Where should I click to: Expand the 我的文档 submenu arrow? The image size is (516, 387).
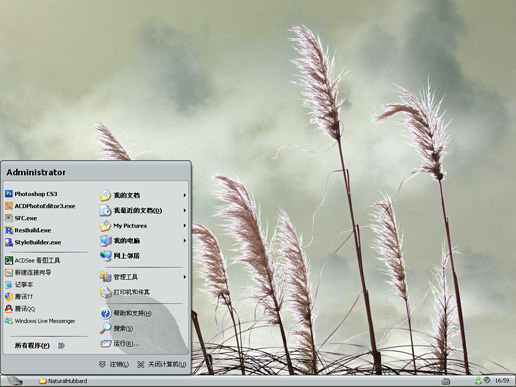point(184,195)
